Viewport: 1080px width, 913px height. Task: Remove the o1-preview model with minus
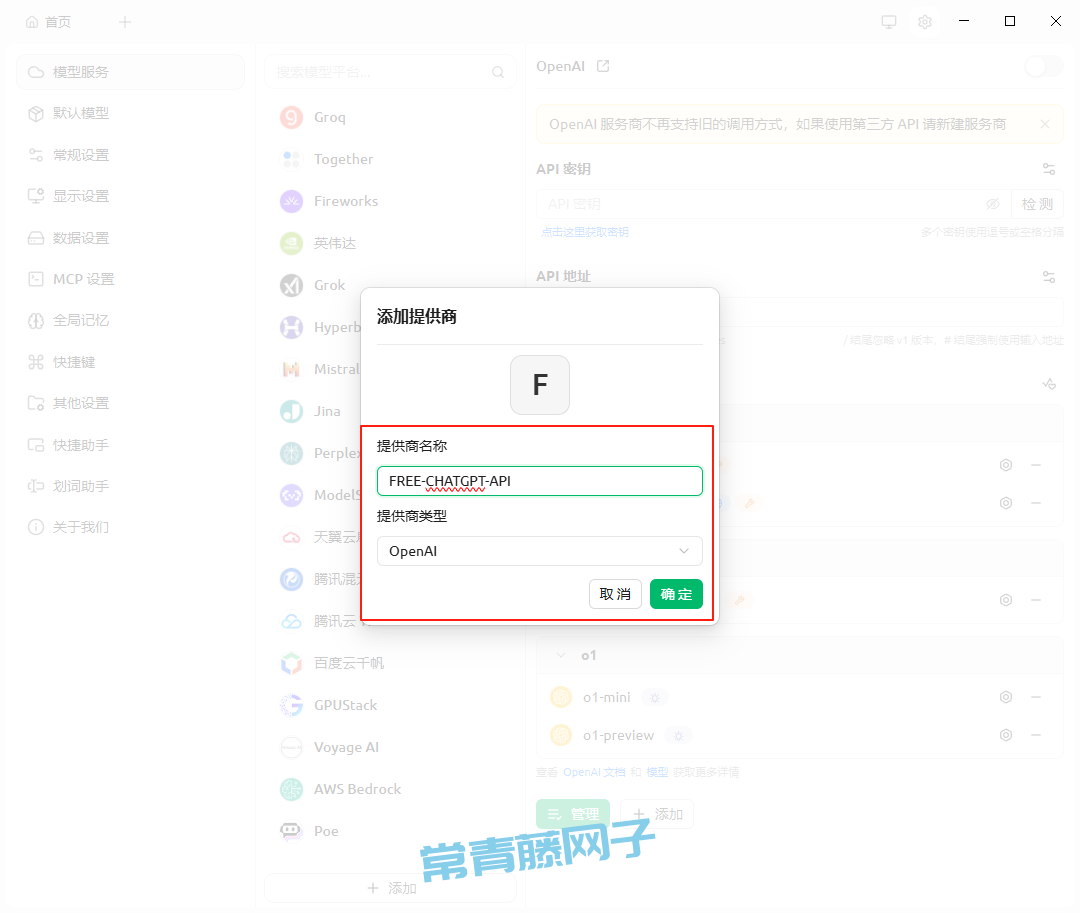coord(1035,735)
